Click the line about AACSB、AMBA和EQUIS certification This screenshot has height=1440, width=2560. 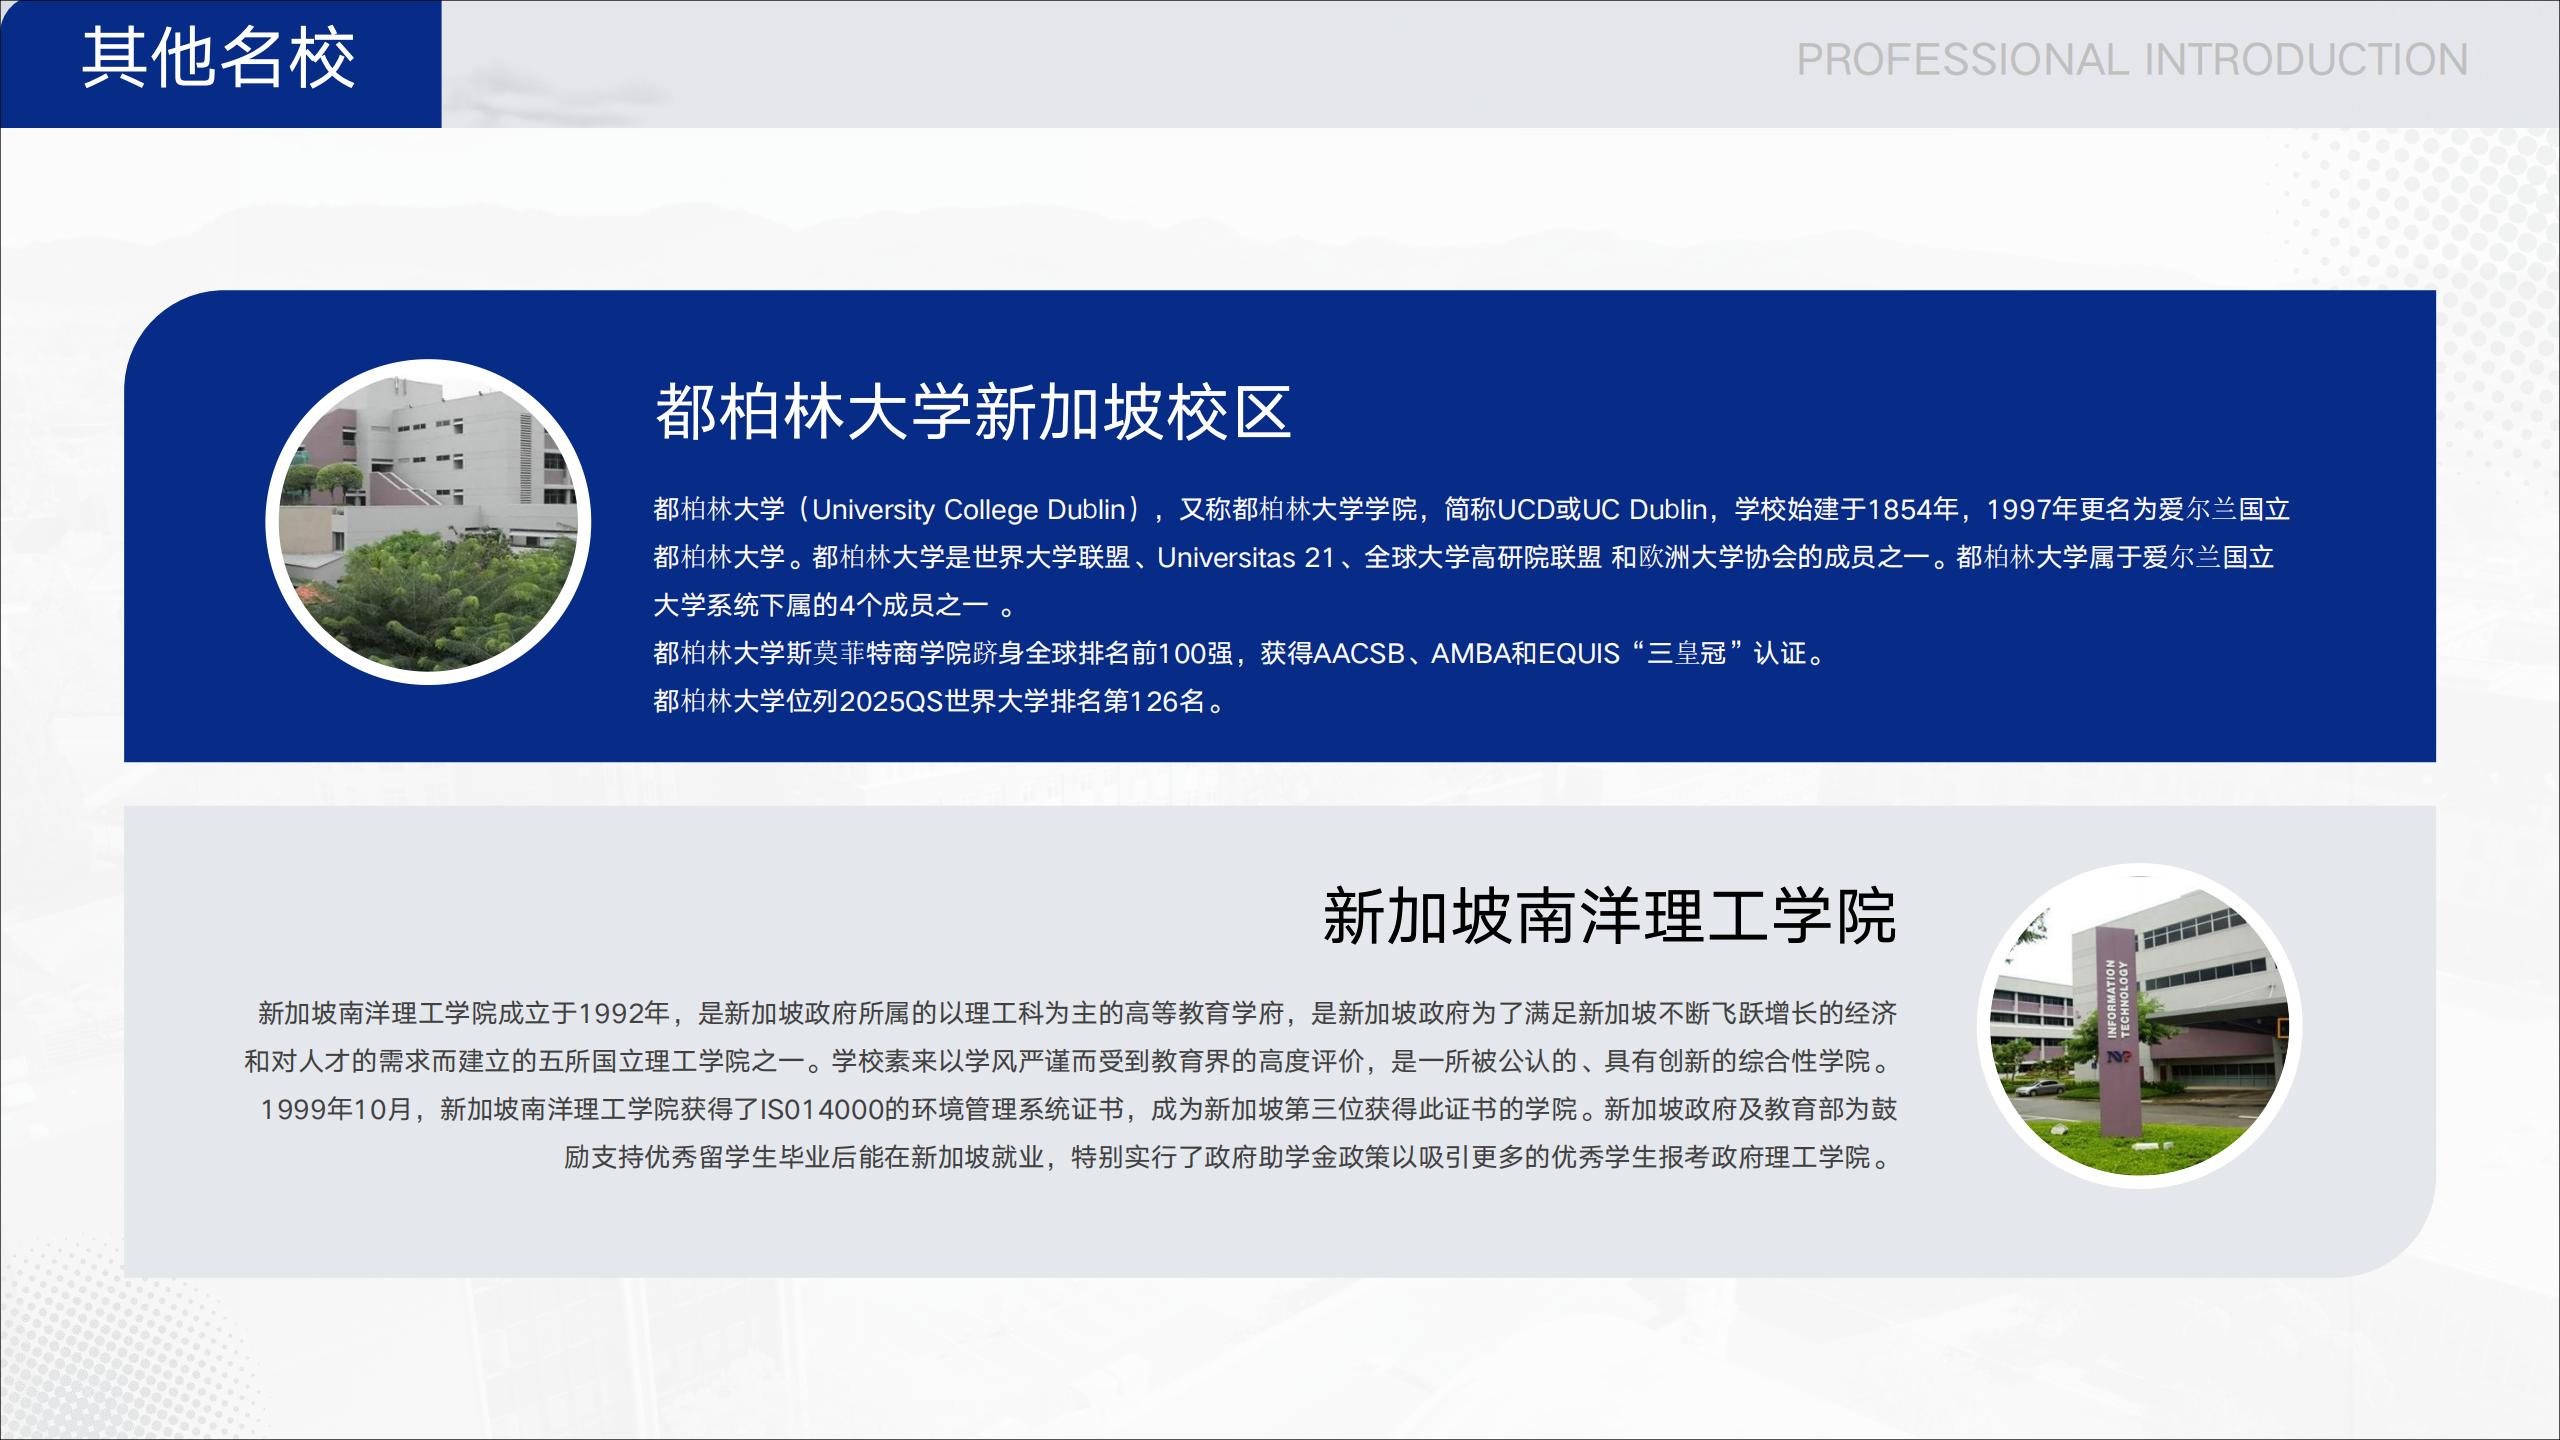1241,653
